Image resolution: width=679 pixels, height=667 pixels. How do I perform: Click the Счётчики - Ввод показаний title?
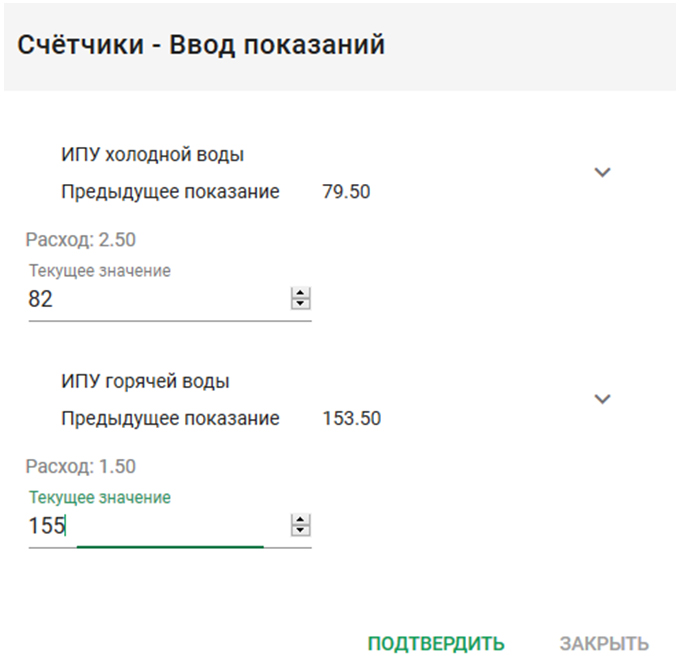(202, 46)
